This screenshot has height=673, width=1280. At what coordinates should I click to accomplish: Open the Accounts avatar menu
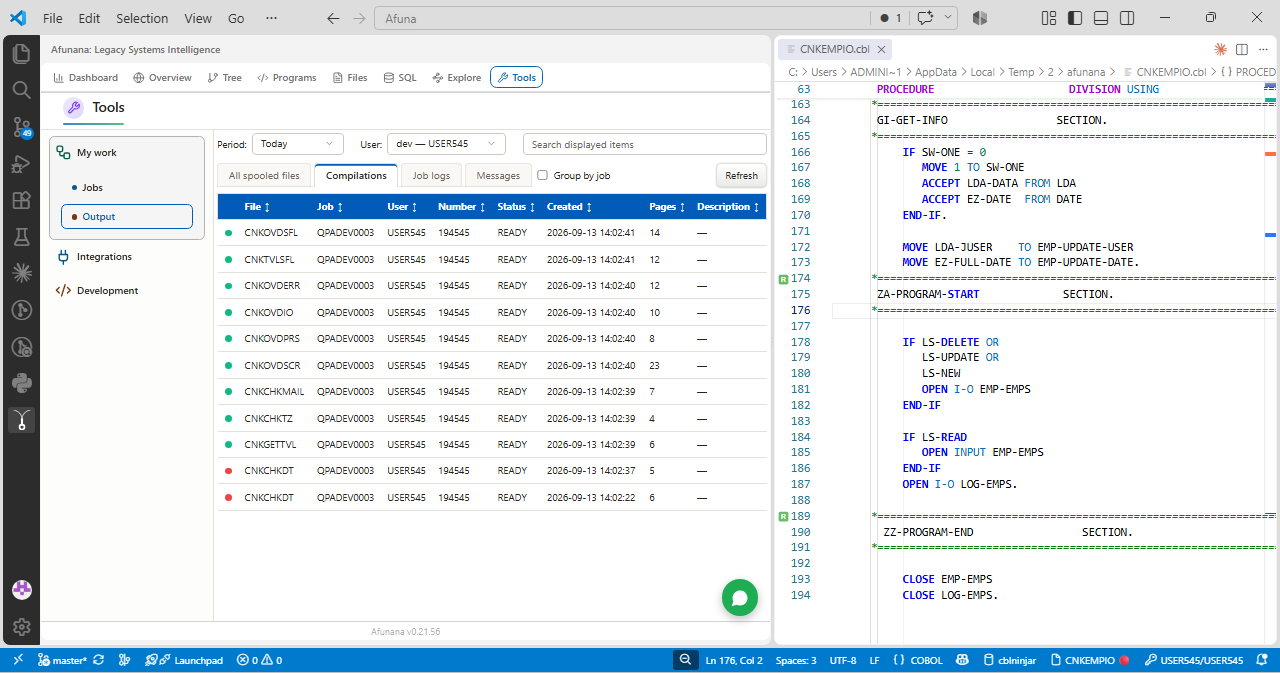[x=21, y=590]
